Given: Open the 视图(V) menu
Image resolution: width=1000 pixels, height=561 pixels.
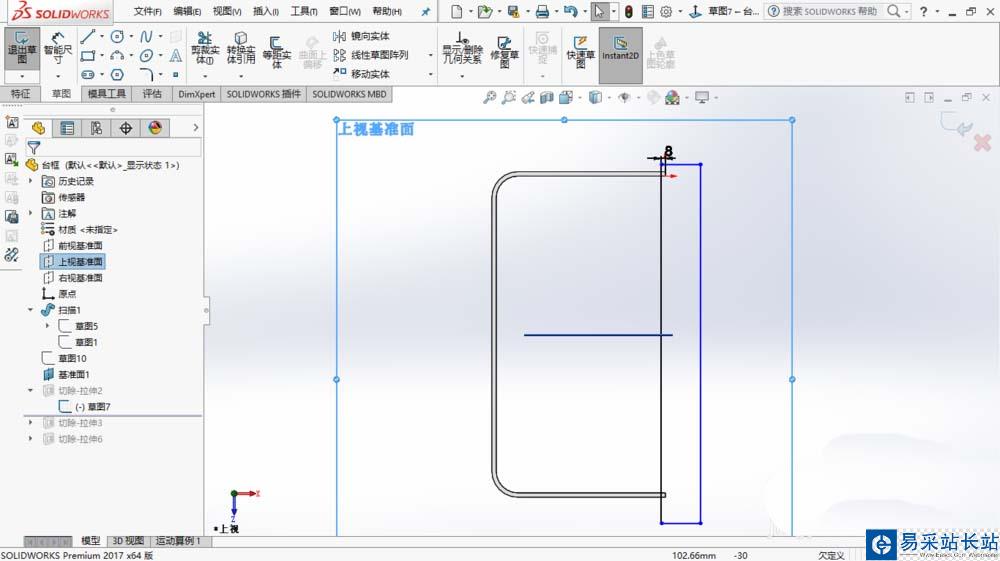Looking at the screenshot, I should click(x=226, y=11).
